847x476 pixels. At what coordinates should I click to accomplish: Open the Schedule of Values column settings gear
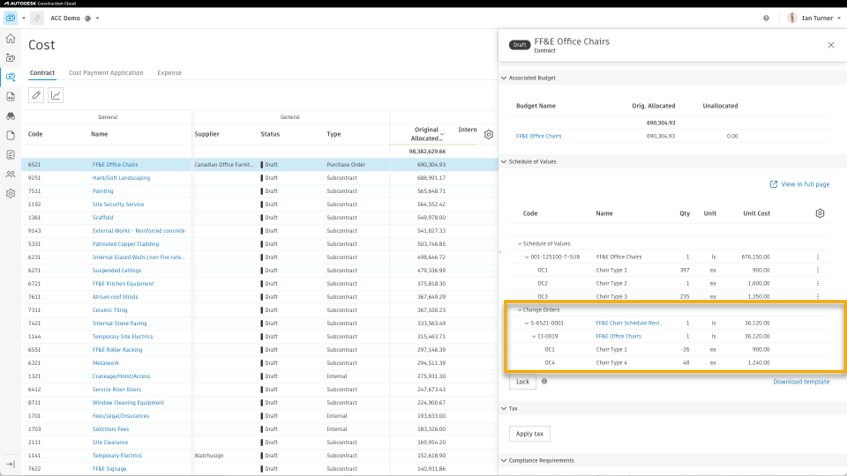pos(819,213)
